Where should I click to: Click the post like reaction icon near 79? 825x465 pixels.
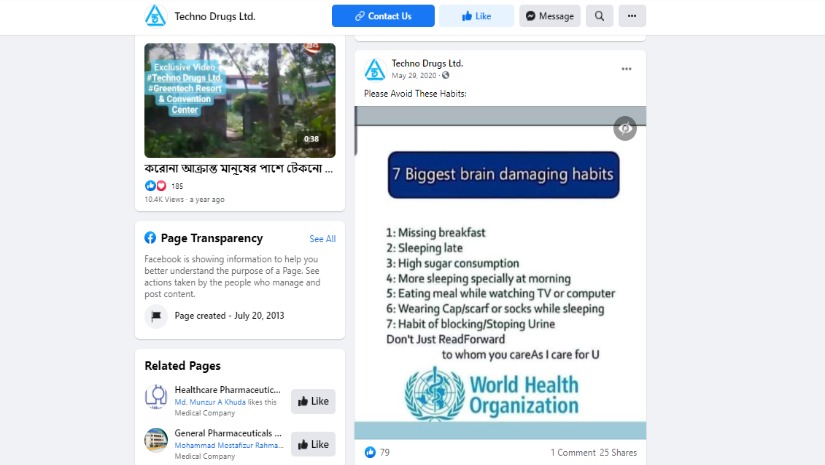370,452
